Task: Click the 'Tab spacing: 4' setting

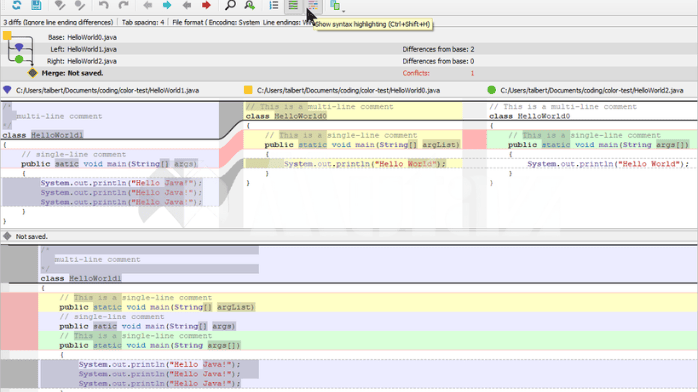Action: tap(143, 22)
